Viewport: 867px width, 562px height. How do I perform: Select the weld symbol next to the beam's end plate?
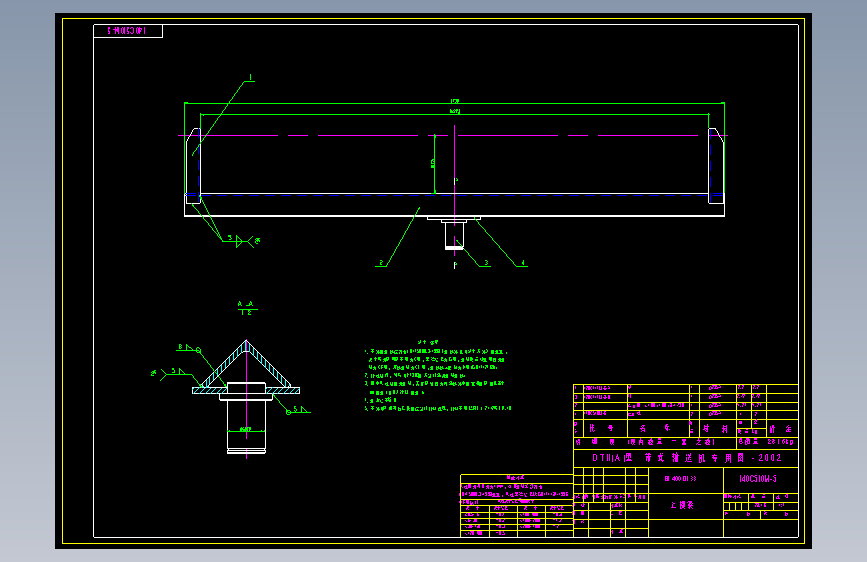point(241,241)
